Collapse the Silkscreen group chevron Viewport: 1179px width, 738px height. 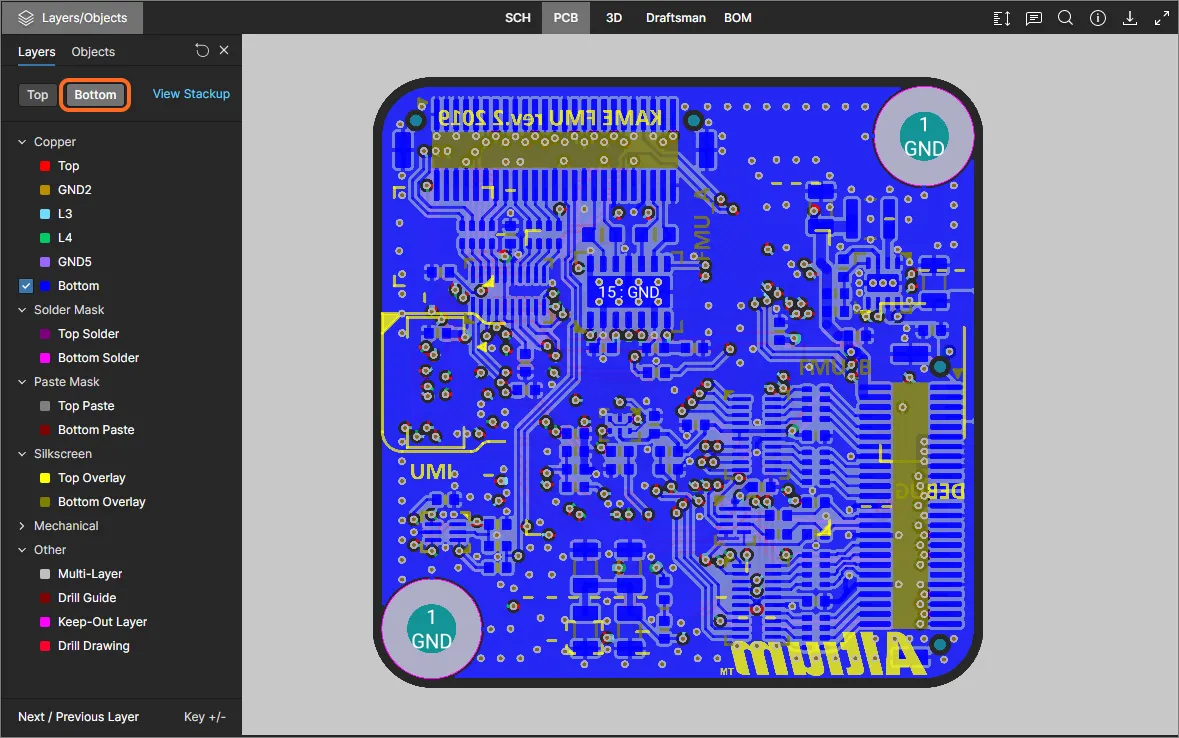pyautogui.click(x=23, y=454)
